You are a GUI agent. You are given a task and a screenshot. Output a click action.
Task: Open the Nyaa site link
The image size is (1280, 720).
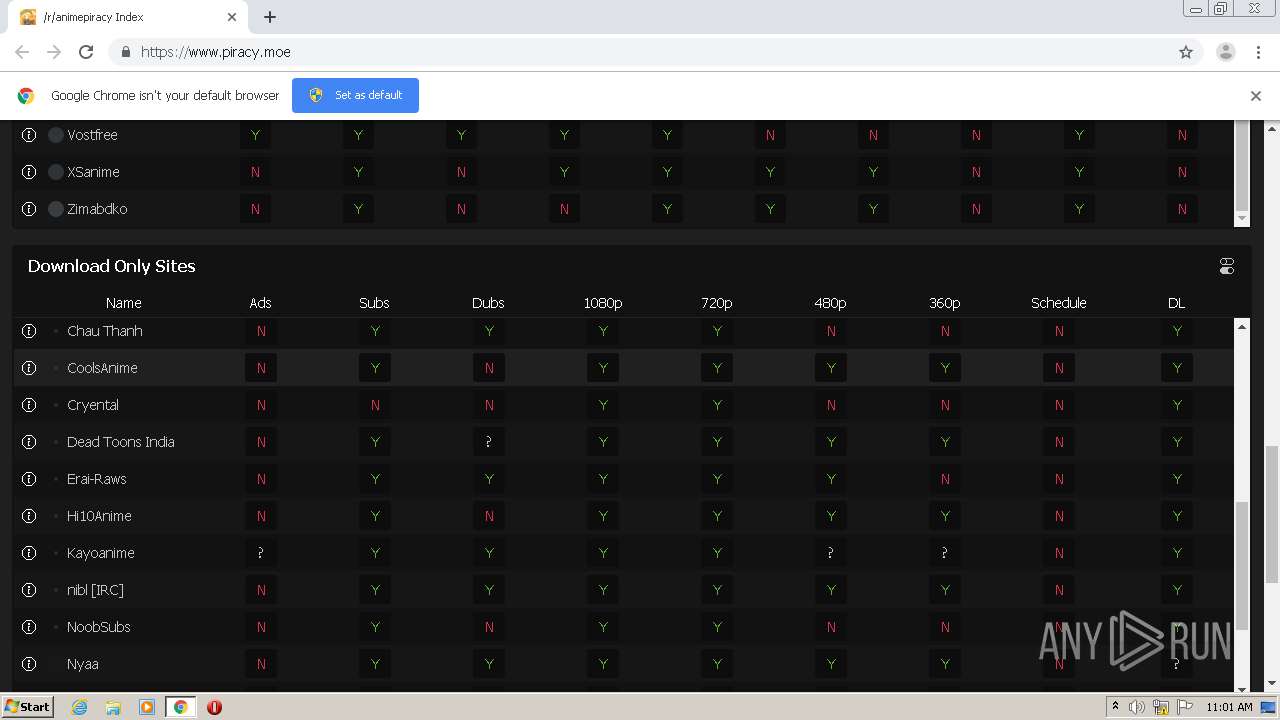coord(82,664)
